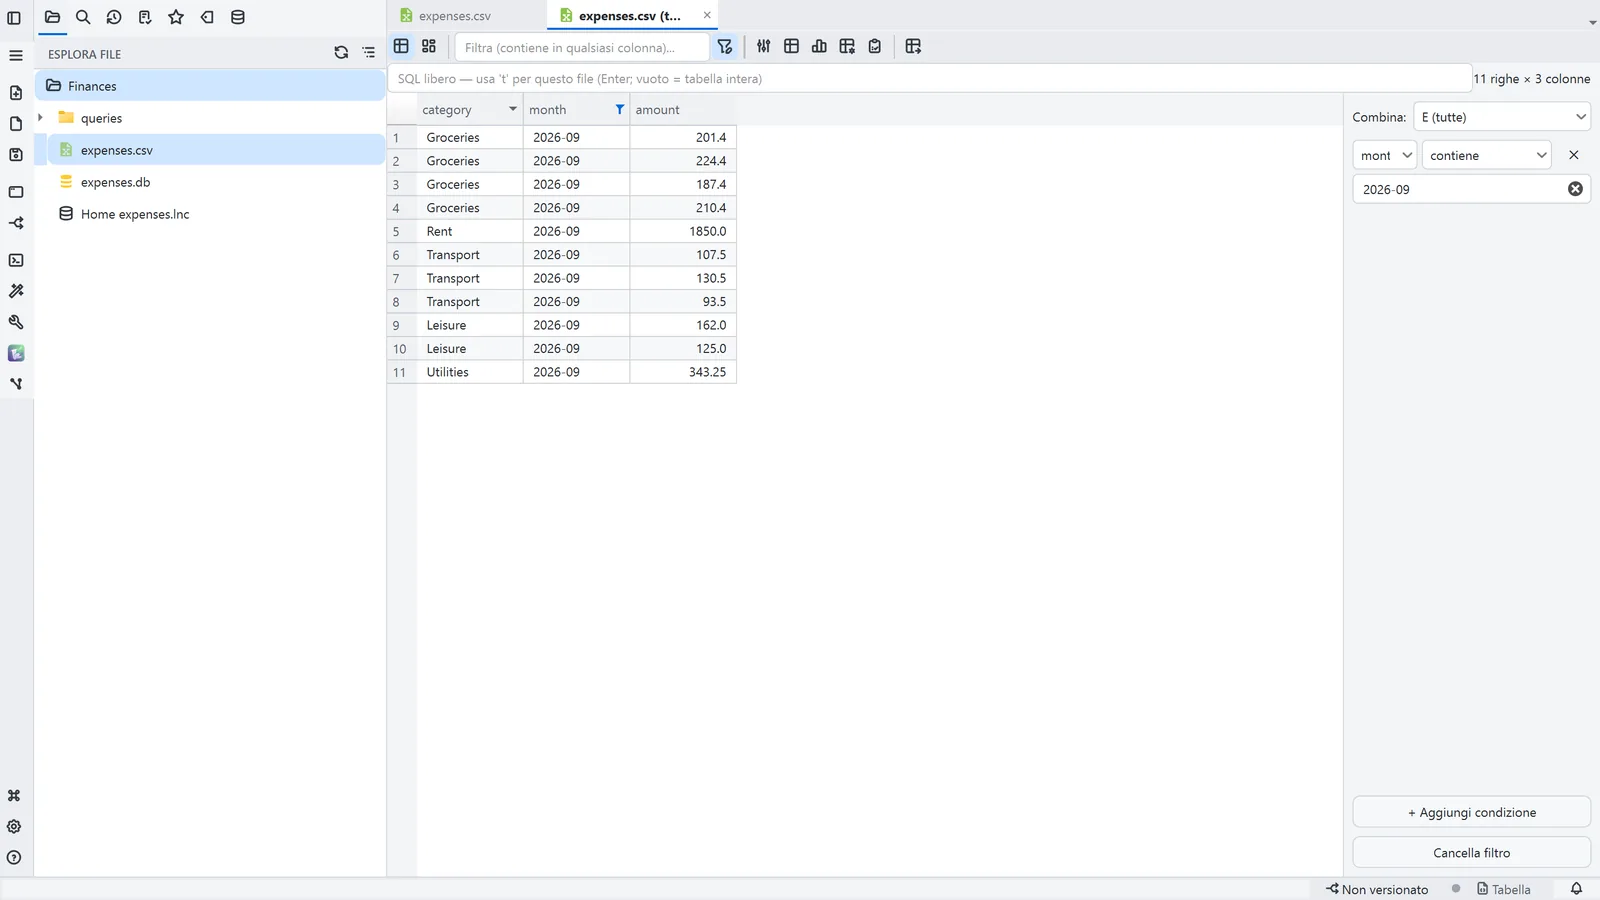1600x900 pixels.
Task: Click Tabella status bar item
Action: (1504, 889)
